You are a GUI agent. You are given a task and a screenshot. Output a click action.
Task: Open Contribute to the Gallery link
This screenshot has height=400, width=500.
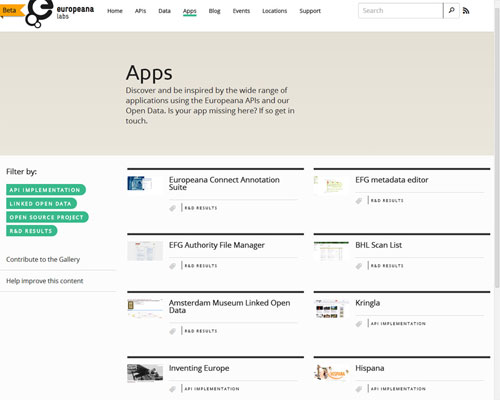click(x=43, y=259)
